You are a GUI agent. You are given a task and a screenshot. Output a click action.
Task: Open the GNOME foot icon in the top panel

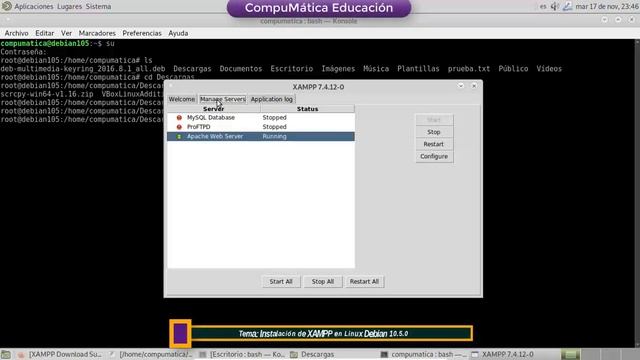click(x=7, y=6)
